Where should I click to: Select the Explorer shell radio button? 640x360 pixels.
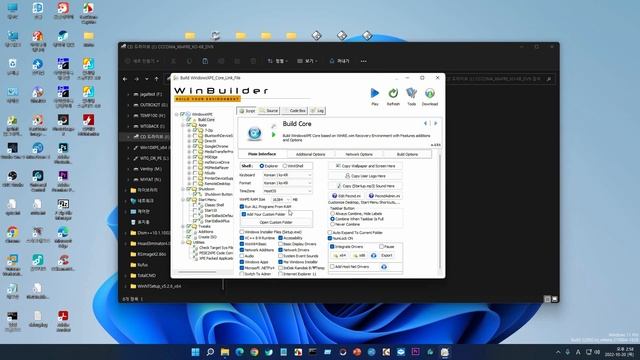click(262, 166)
